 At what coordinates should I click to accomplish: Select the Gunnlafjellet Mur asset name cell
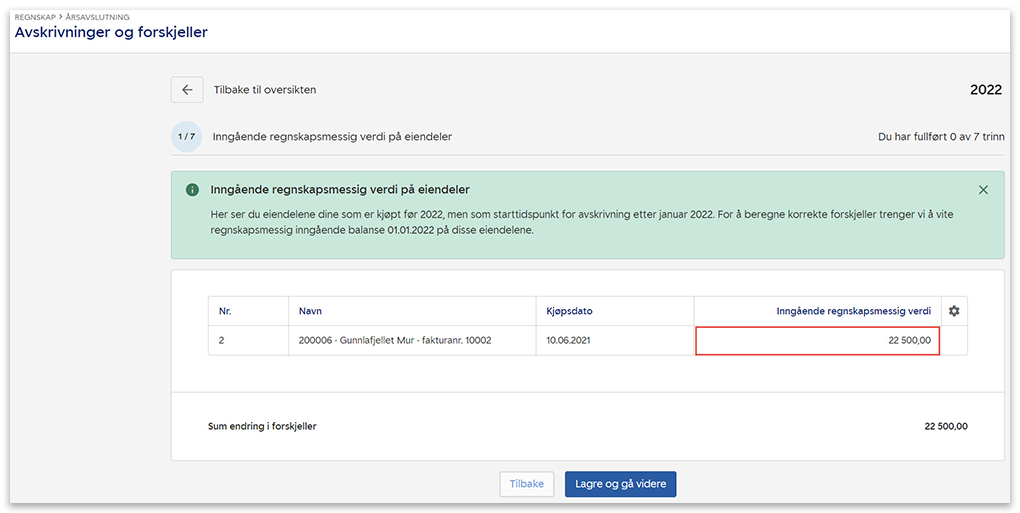[395, 341]
